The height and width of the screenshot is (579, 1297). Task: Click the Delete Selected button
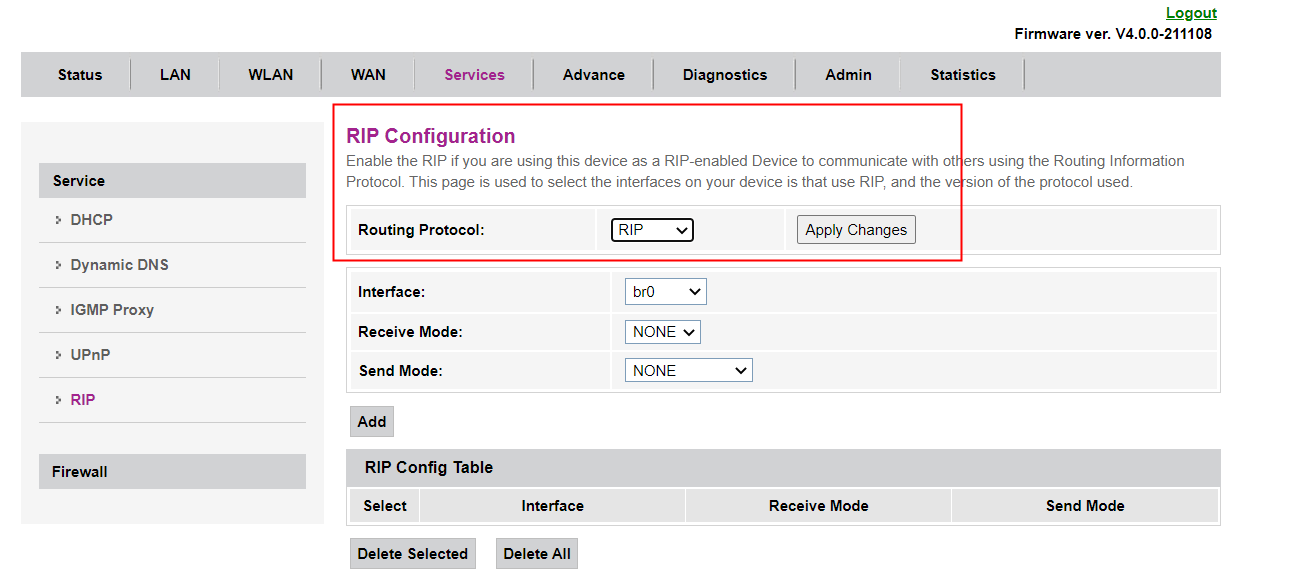412,554
